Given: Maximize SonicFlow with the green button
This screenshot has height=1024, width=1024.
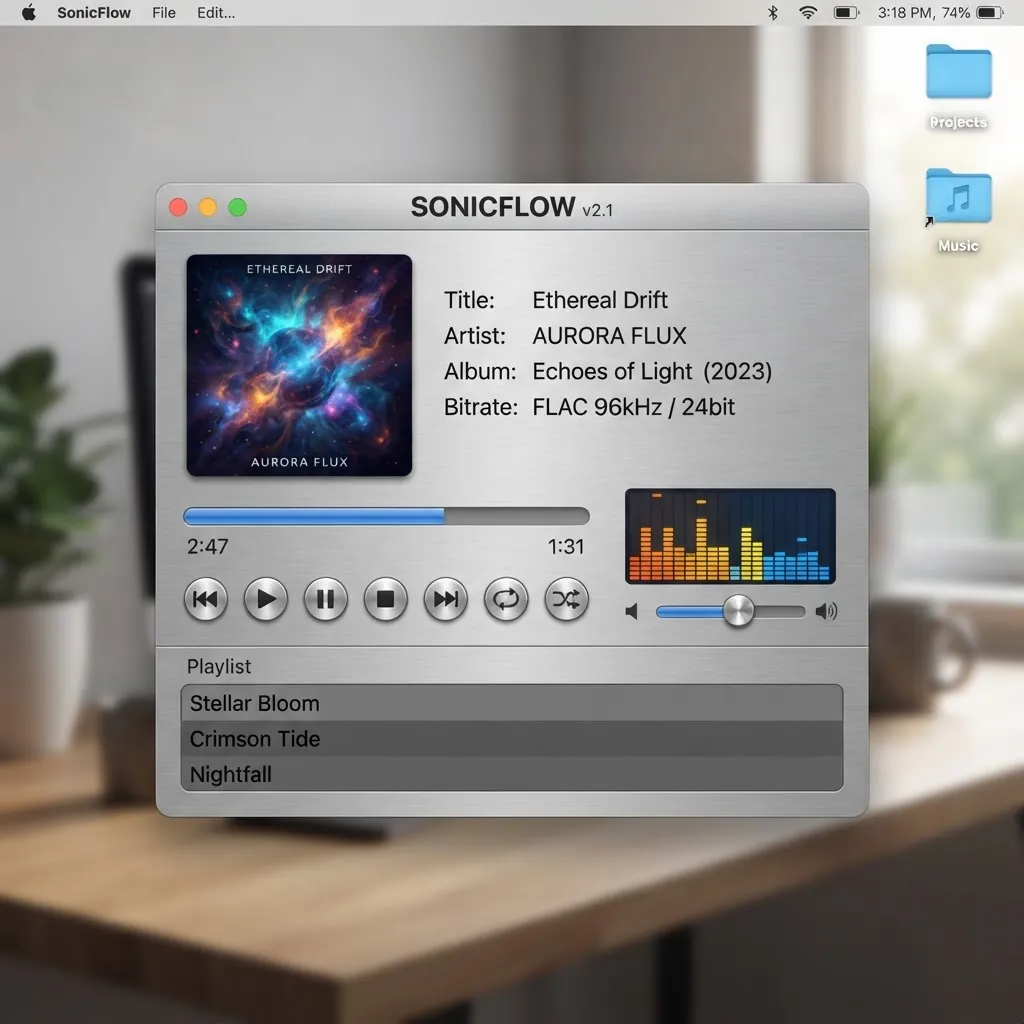Looking at the screenshot, I should click(x=238, y=207).
